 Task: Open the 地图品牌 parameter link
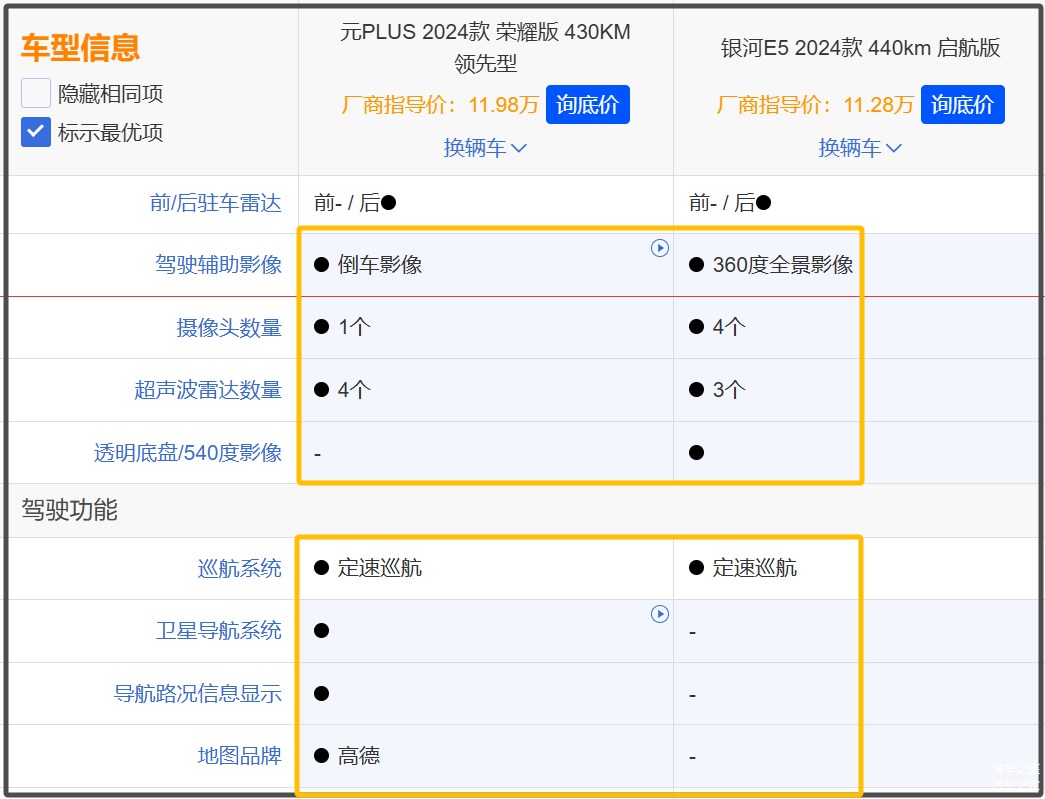tap(239, 756)
